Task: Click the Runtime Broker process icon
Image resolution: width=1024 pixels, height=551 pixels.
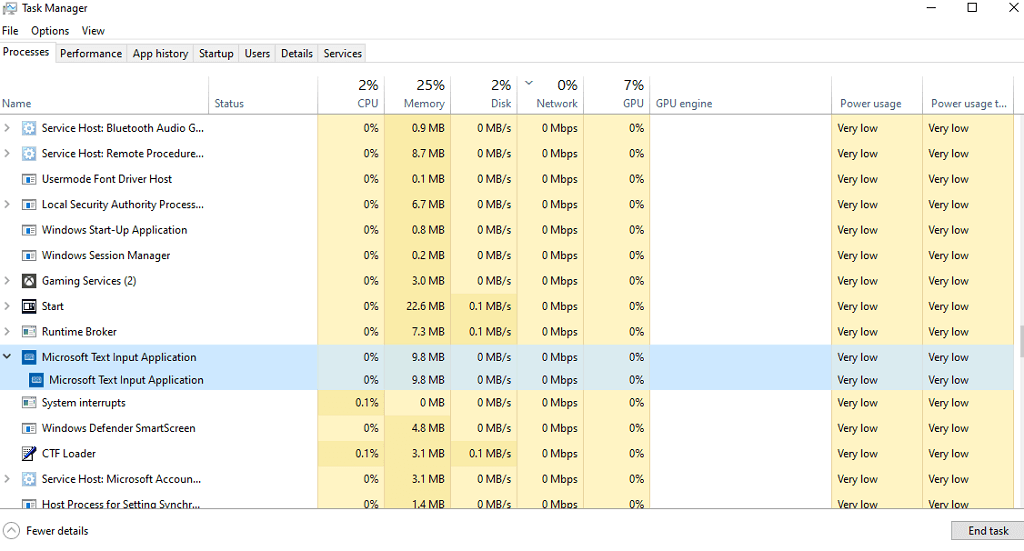Action: pos(29,332)
